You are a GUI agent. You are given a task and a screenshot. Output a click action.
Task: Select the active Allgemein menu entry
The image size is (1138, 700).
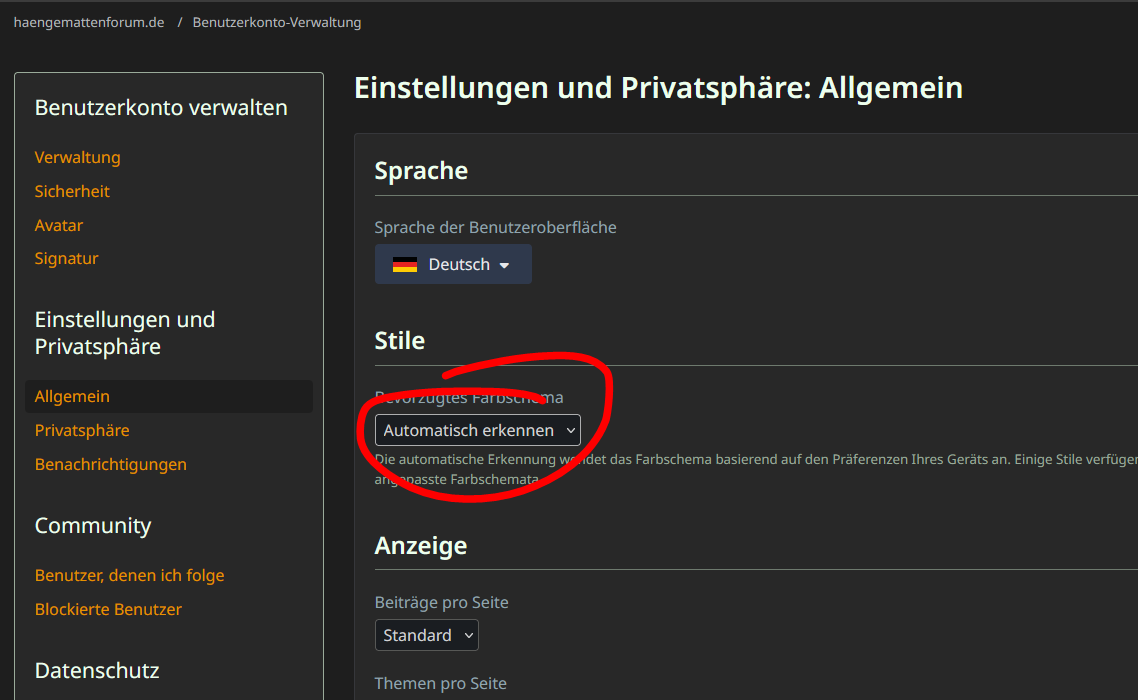click(72, 396)
